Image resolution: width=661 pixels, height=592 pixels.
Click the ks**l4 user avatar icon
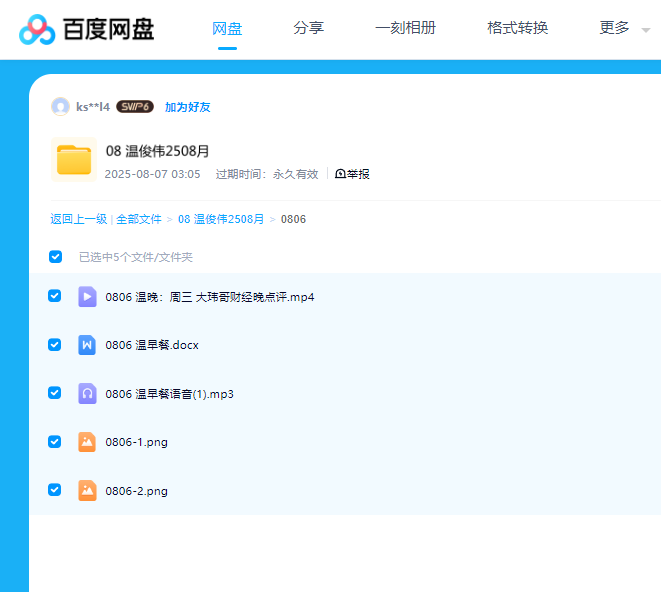[60, 107]
